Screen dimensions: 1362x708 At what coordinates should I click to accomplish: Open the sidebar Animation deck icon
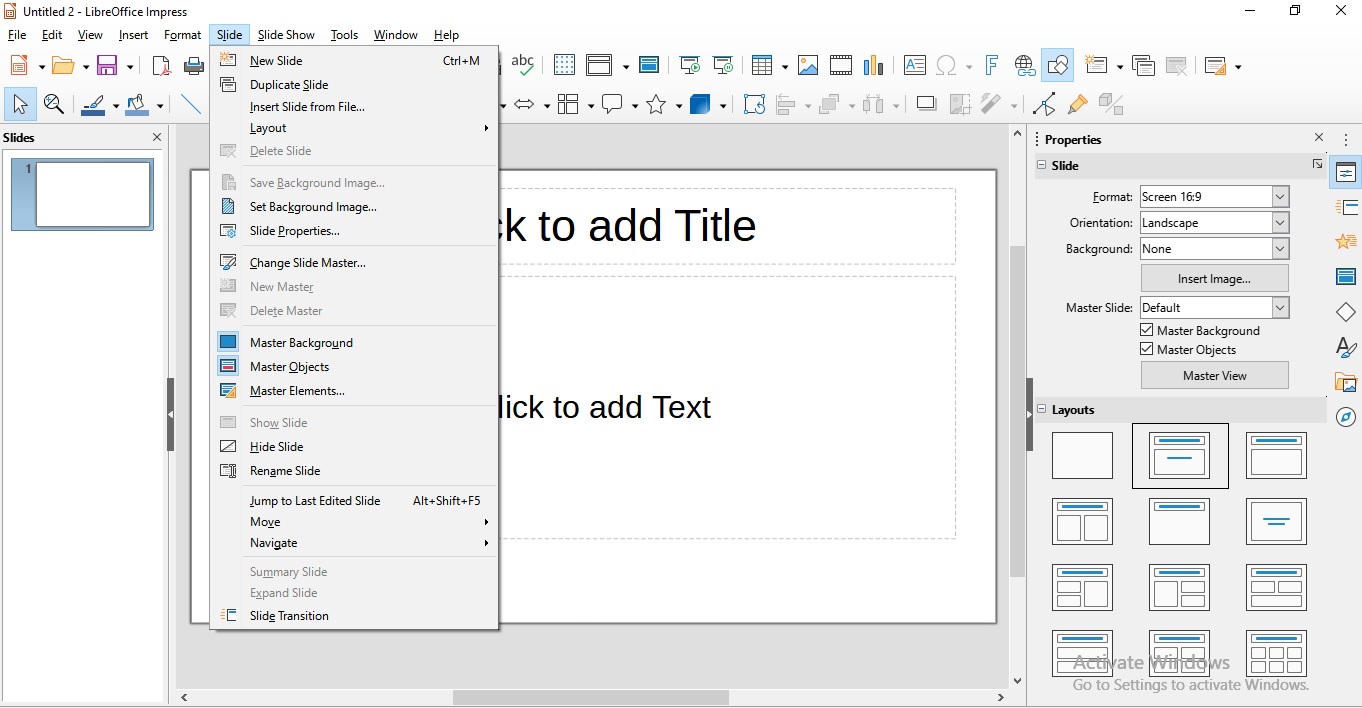coord(1346,242)
